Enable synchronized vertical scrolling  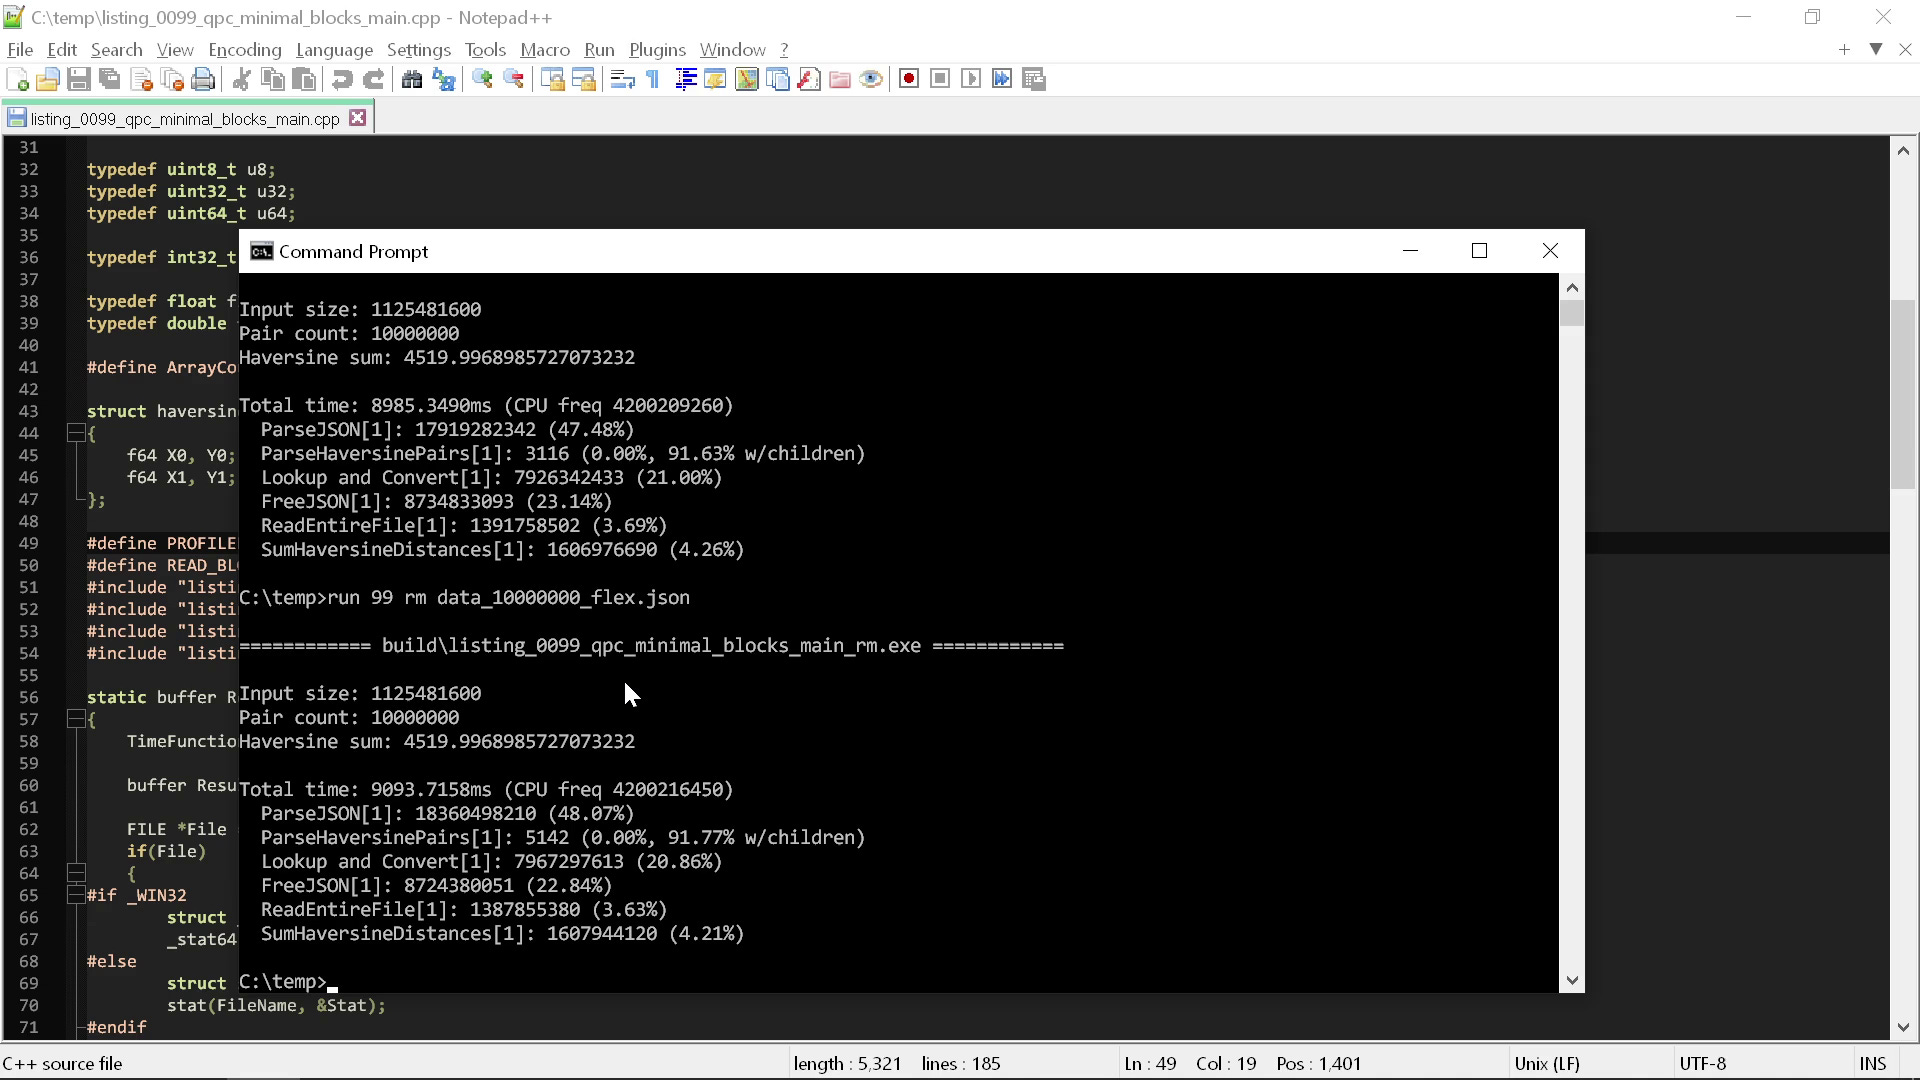[552, 79]
